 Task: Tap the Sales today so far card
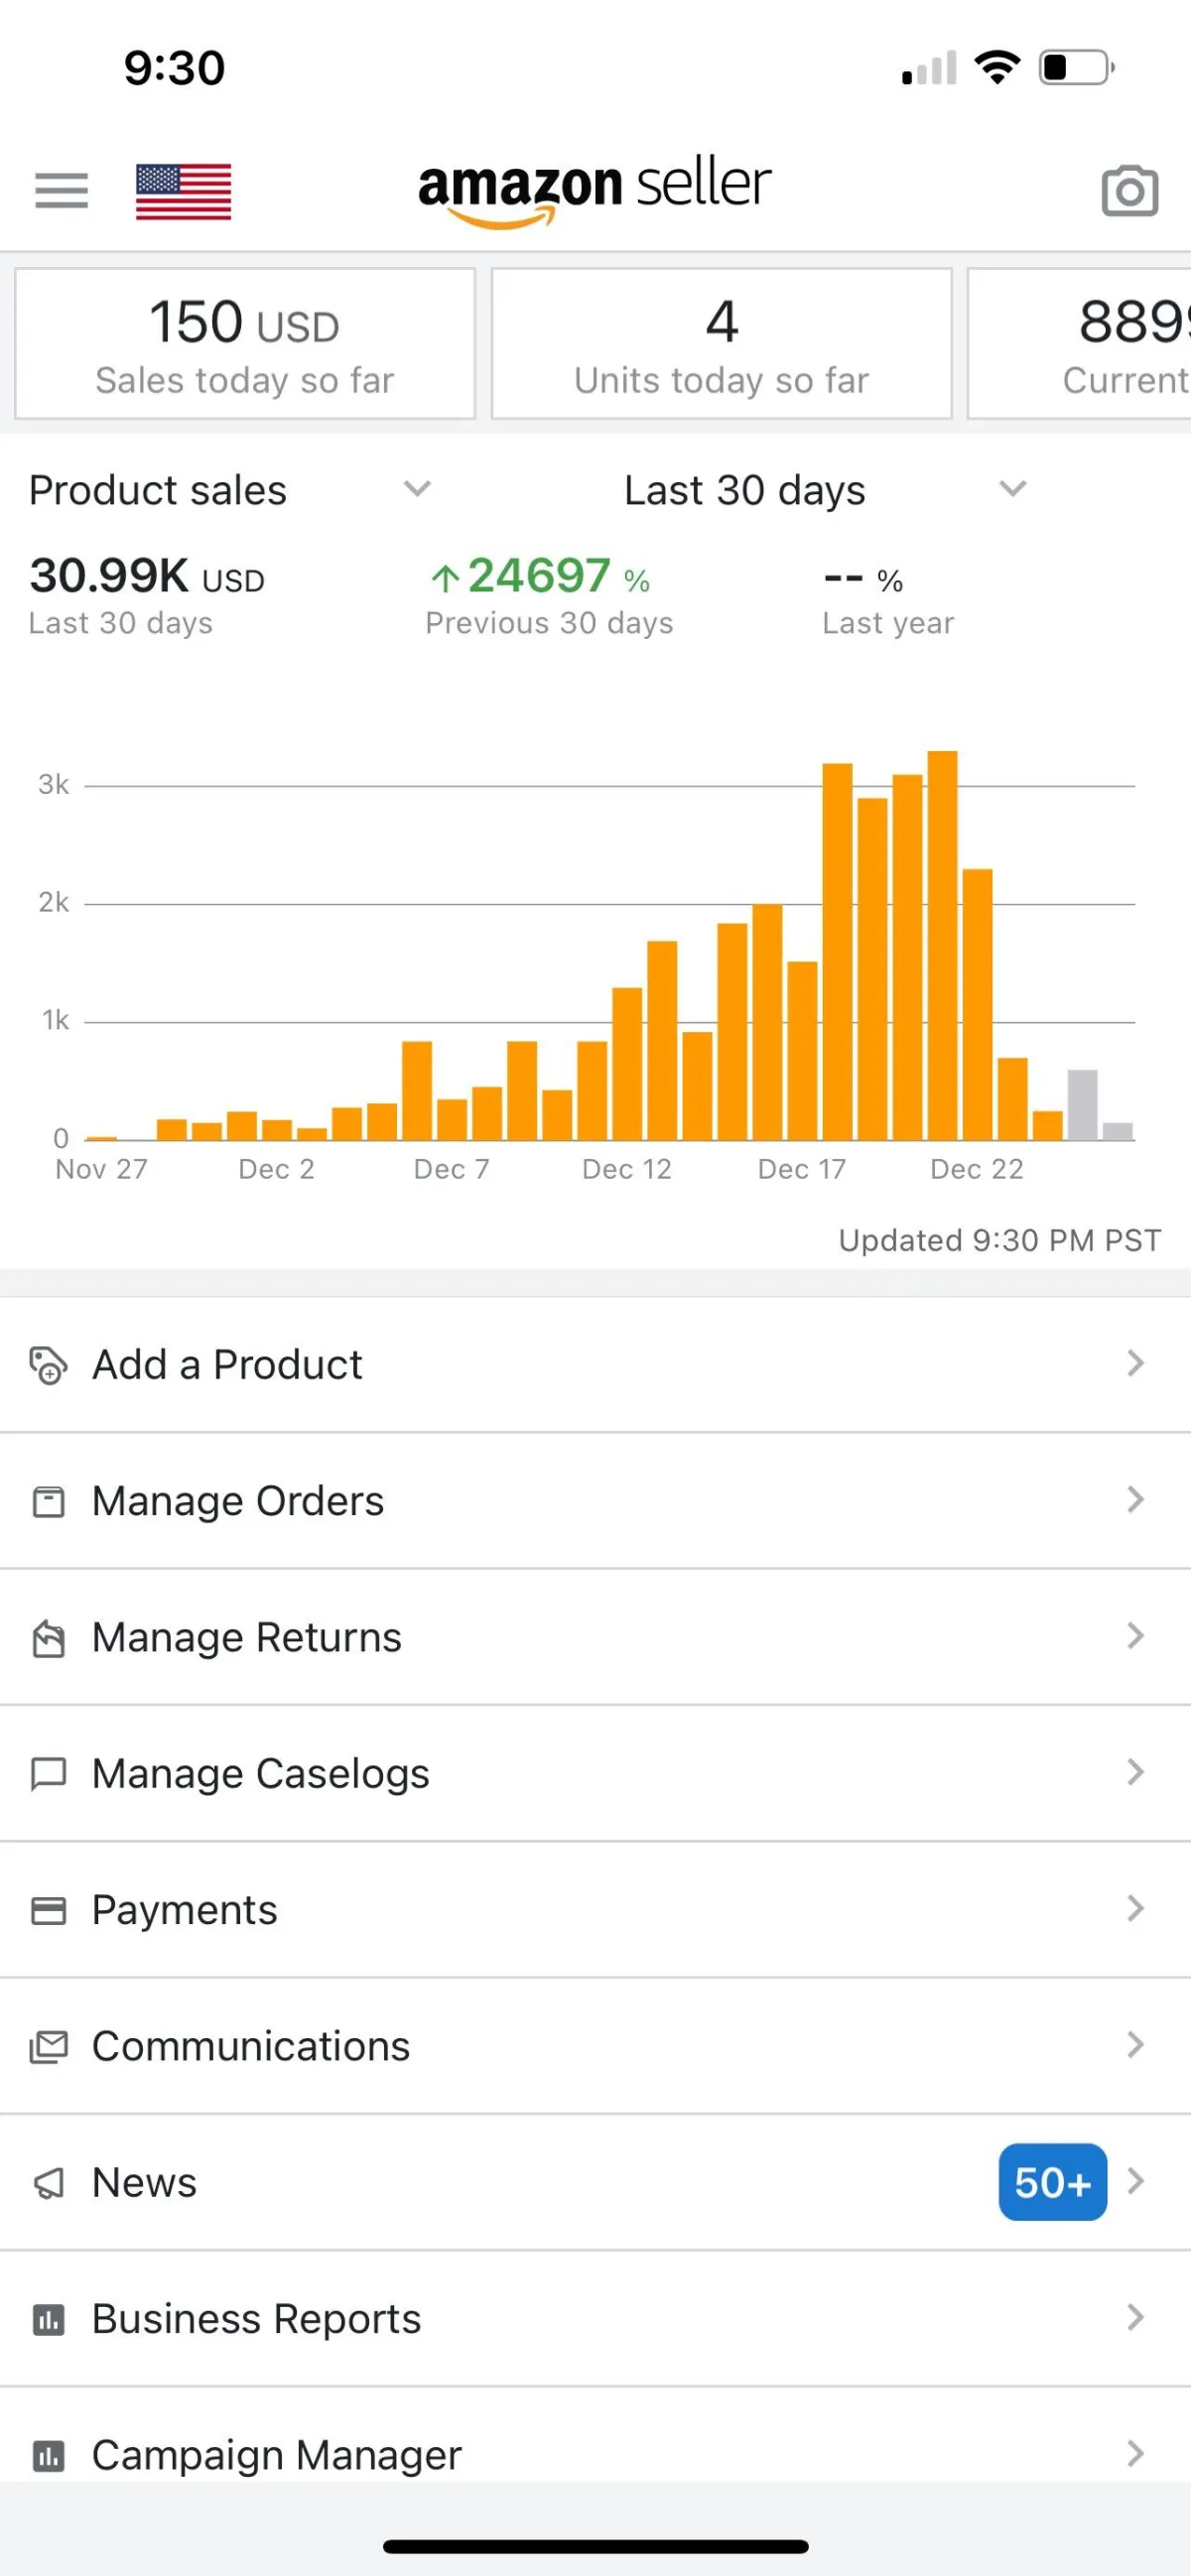244,344
